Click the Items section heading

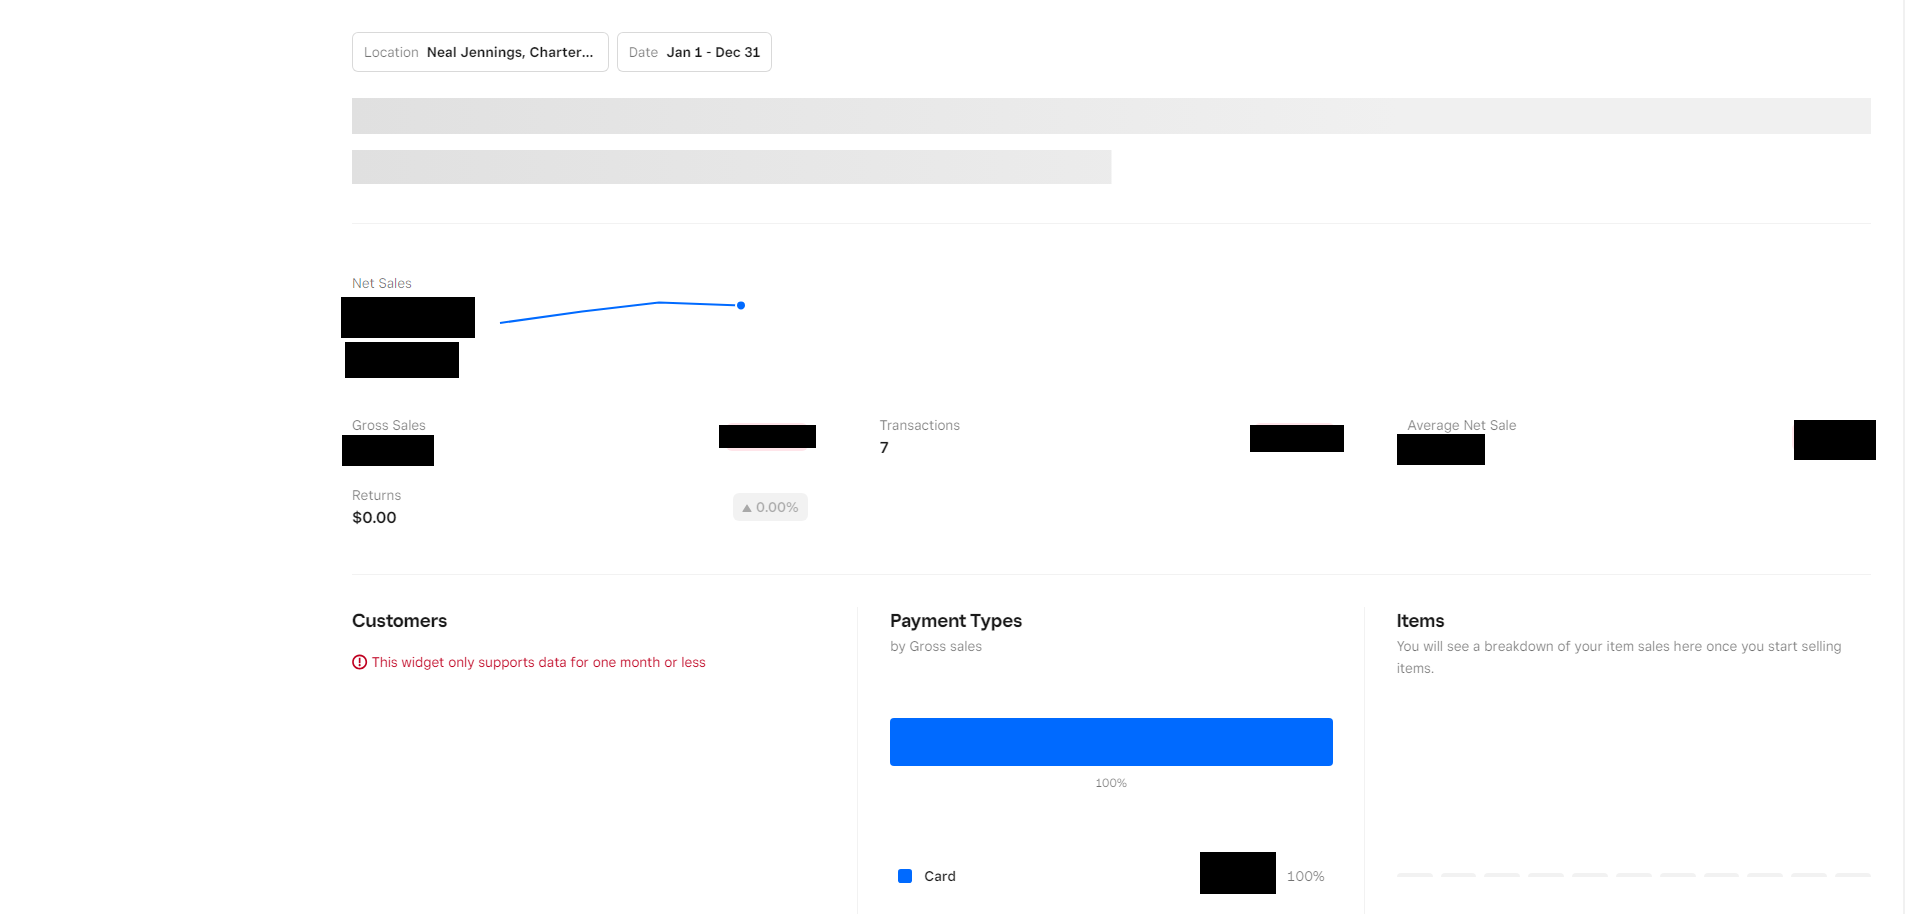coord(1419,621)
